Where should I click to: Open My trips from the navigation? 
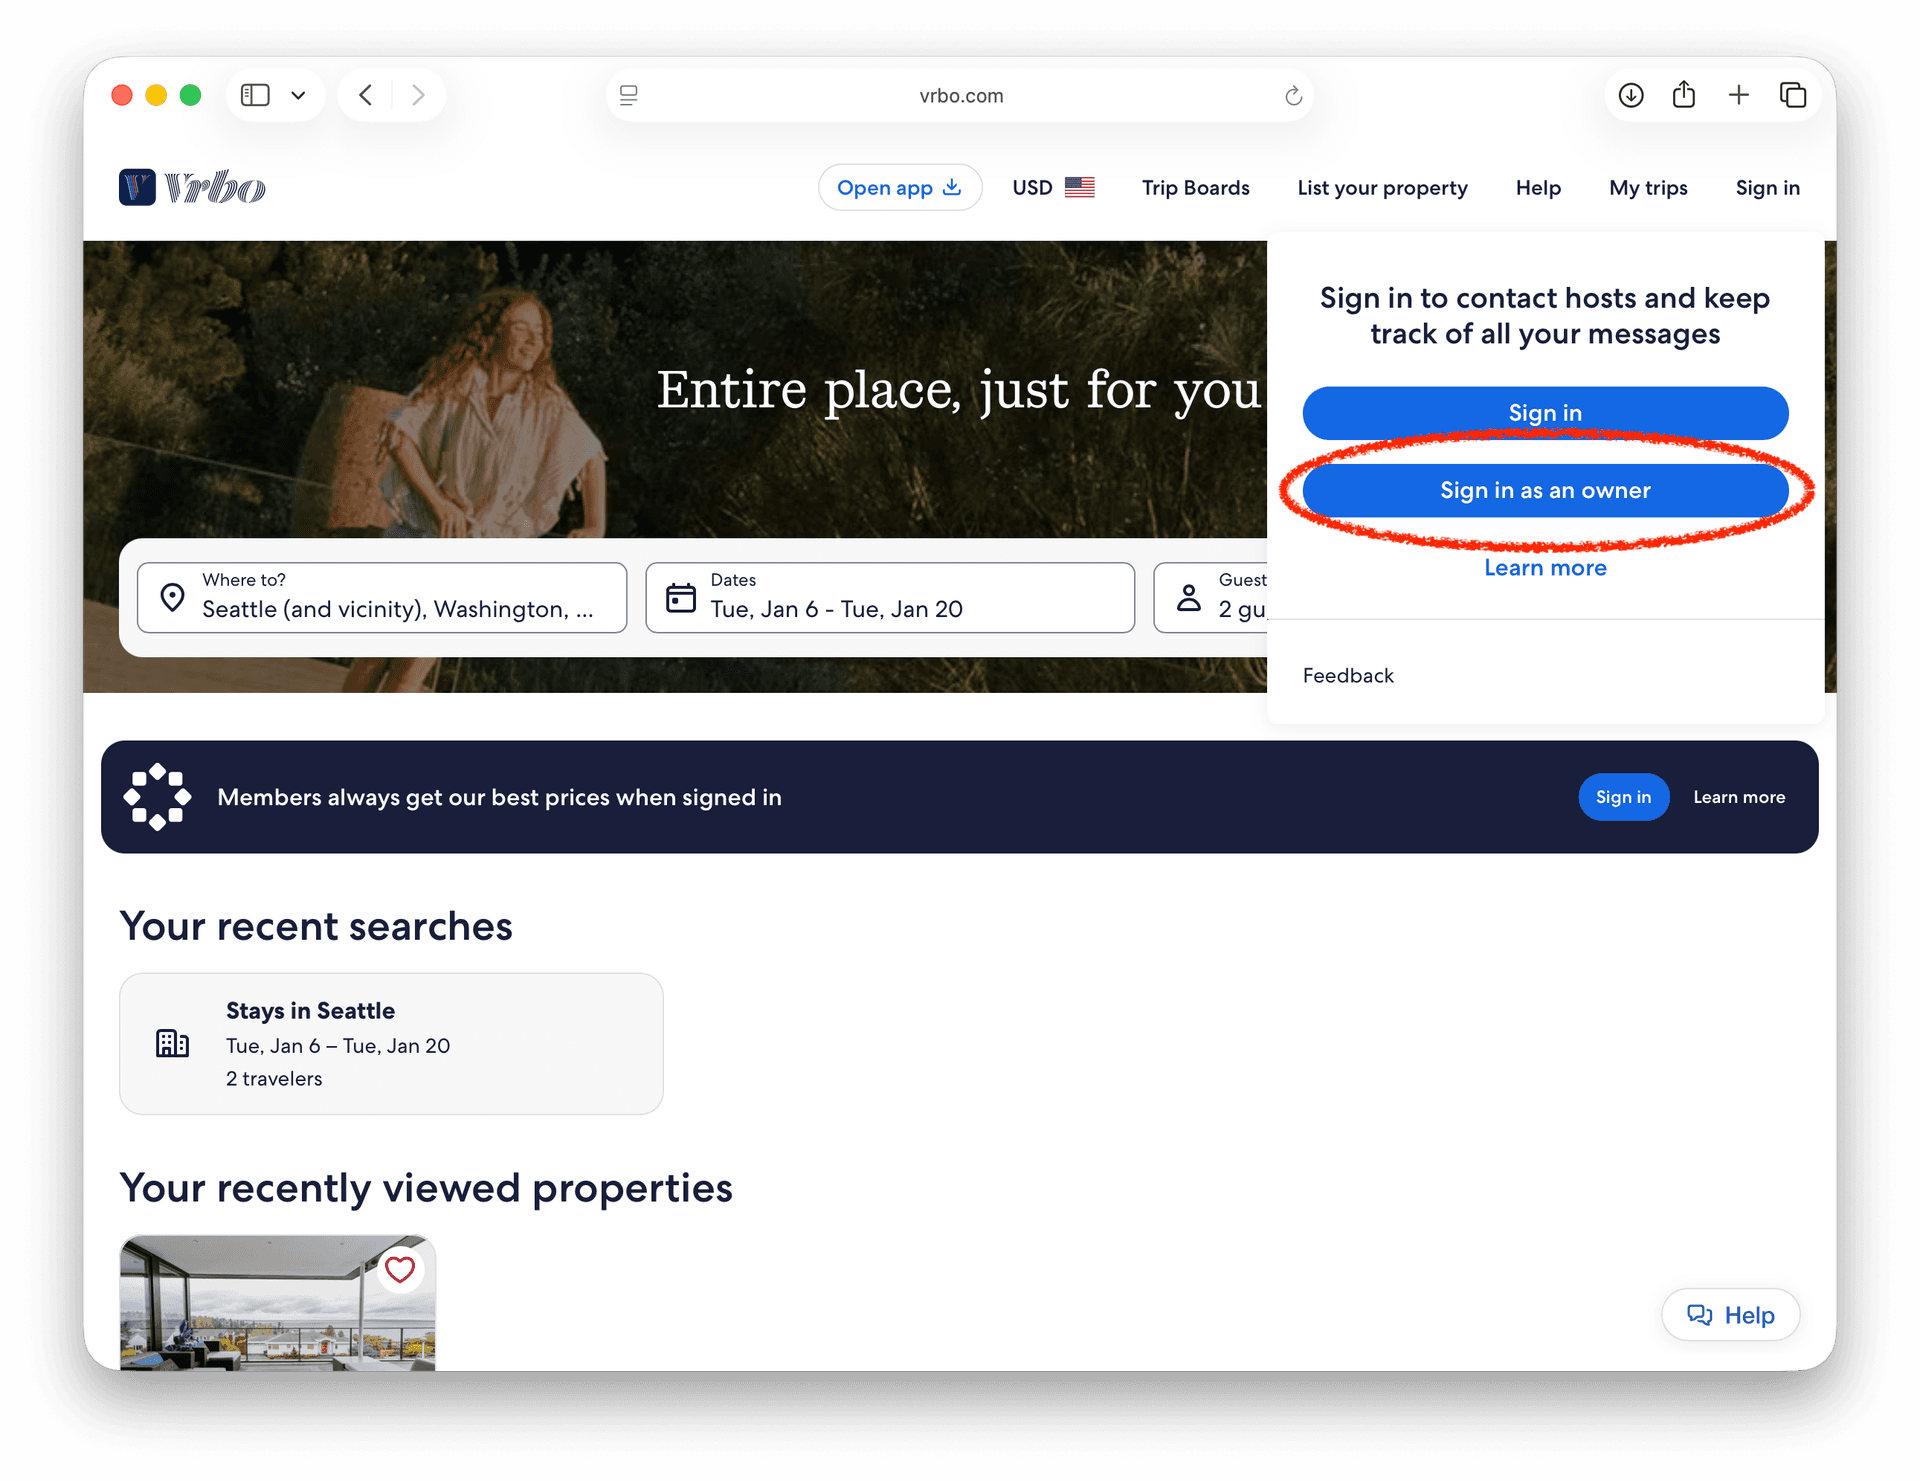click(x=1648, y=187)
